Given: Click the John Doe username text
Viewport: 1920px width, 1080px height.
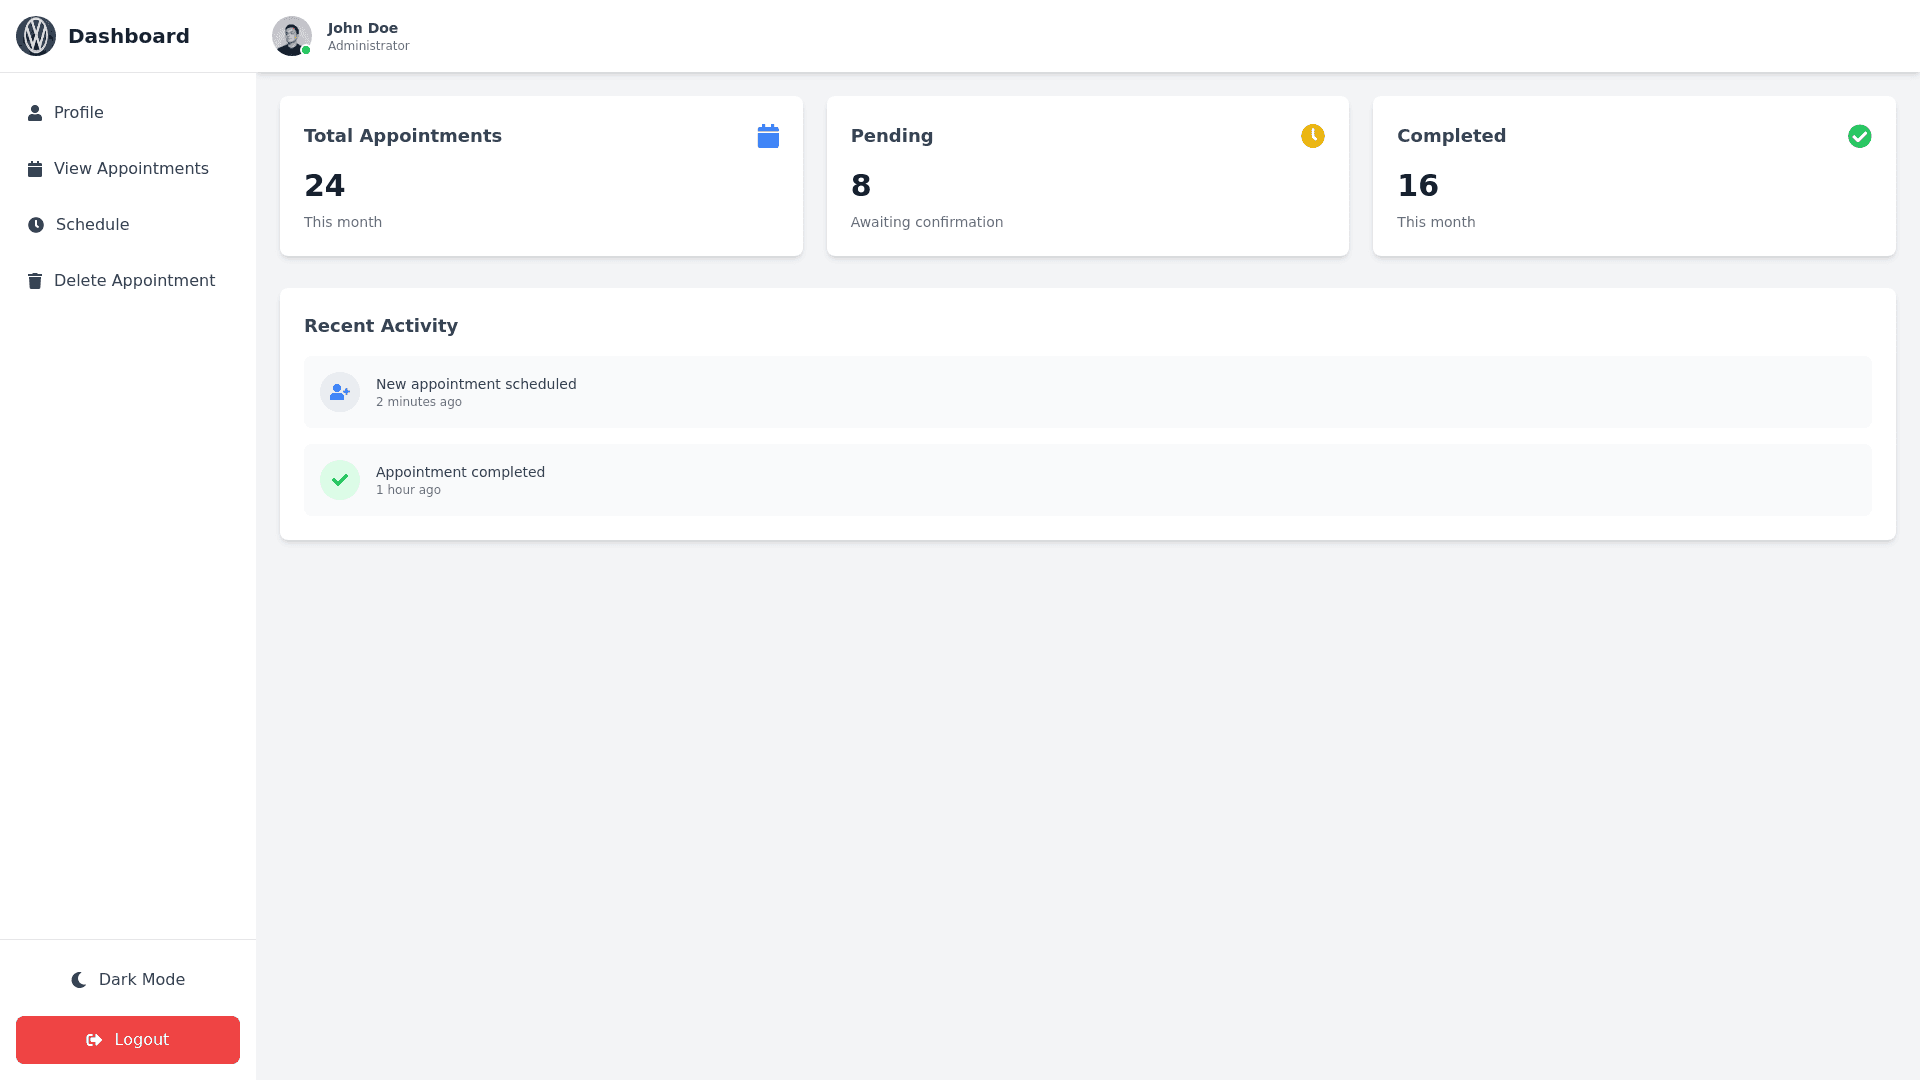Looking at the screenshot, I should 363,28.
